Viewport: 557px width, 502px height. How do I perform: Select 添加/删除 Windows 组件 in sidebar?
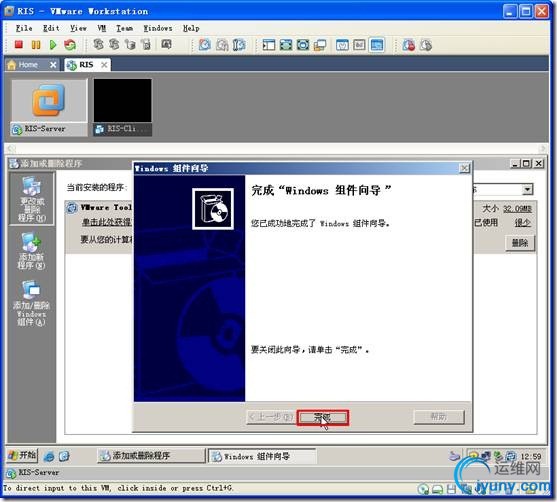point(32,303)
